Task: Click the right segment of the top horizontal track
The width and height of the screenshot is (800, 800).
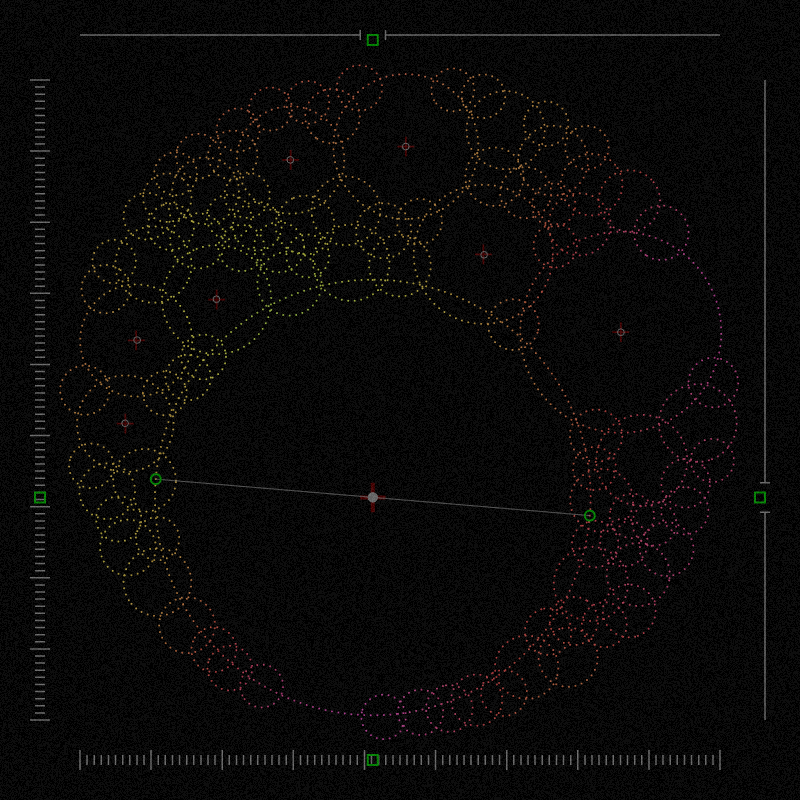Action: [552, 35]
